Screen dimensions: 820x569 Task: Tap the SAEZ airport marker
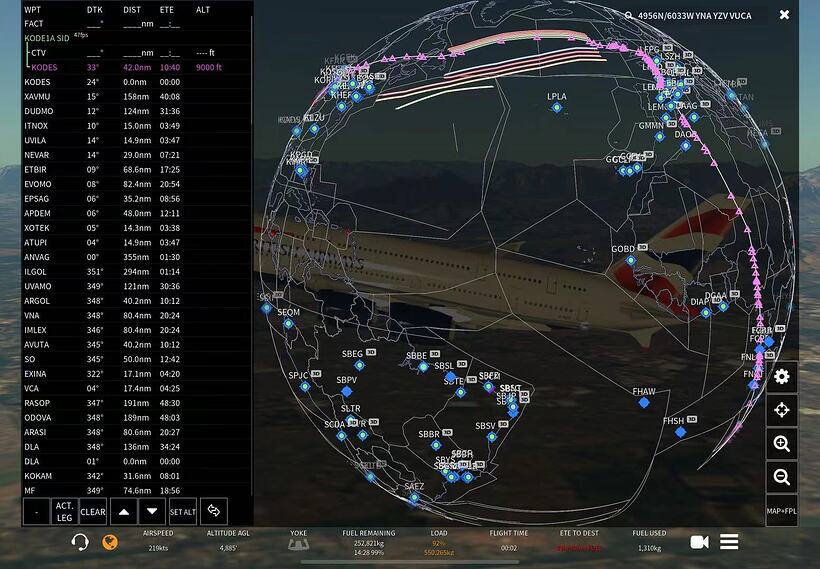click(x=414, y=497)
